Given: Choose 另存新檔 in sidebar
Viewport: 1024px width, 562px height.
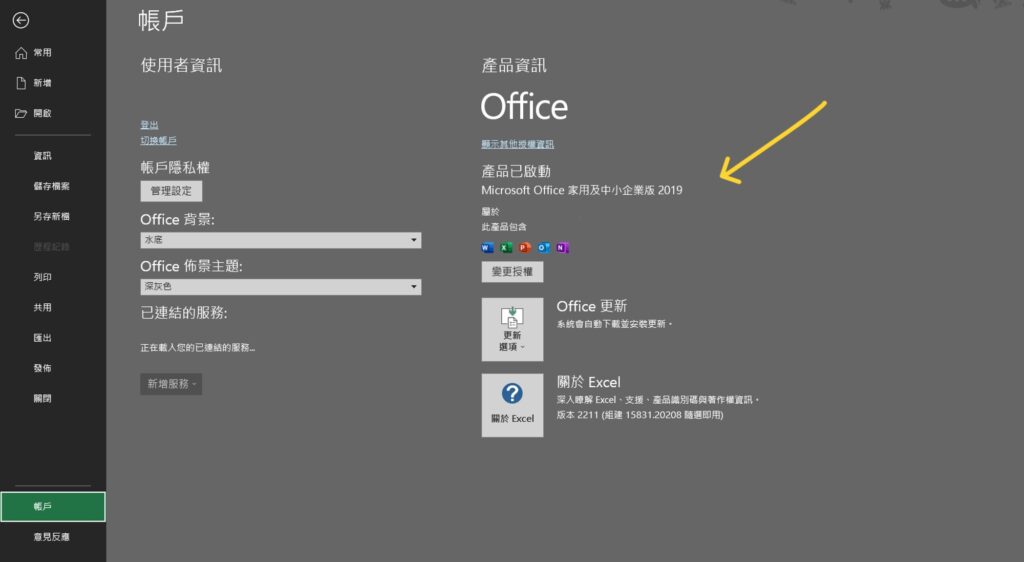Looking at the screenshot, I should tap(52, 217).
